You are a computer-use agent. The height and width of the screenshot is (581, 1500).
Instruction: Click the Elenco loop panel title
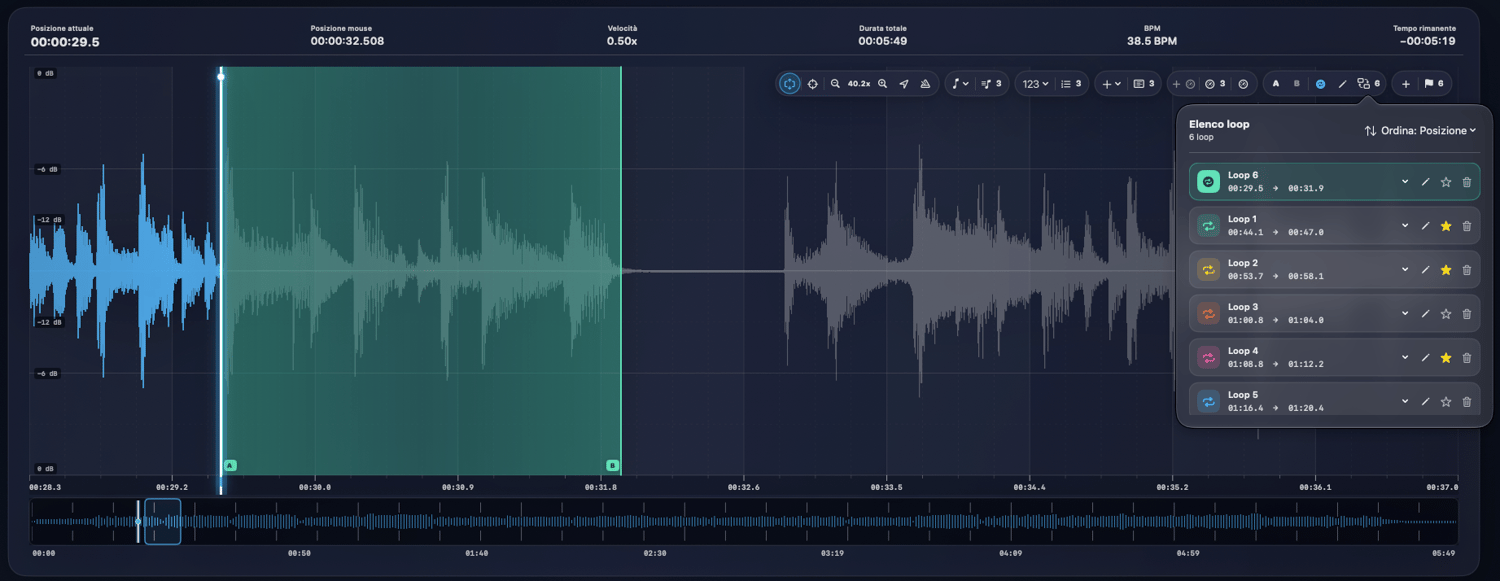pyautogui.click(x=1219, y=124)
